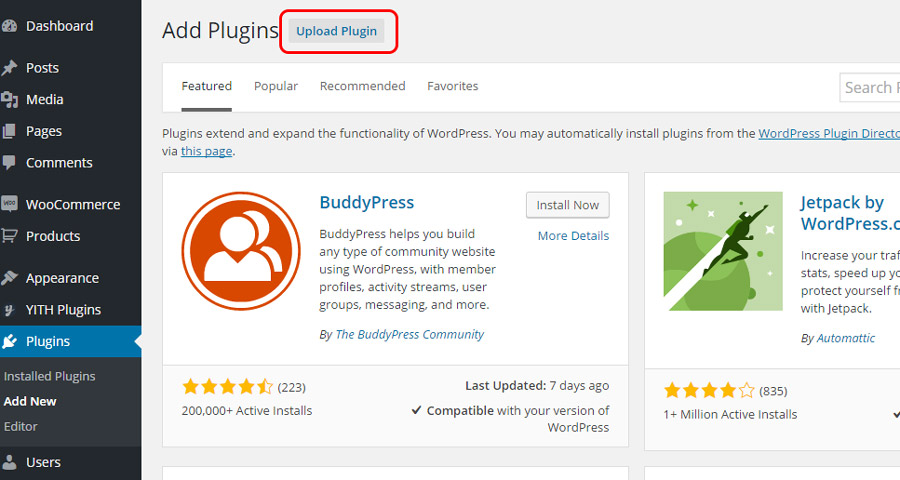Click the Pages icon in the sidebar
Viewport: 900px width, 480px height.
click(x=9, y=131)
